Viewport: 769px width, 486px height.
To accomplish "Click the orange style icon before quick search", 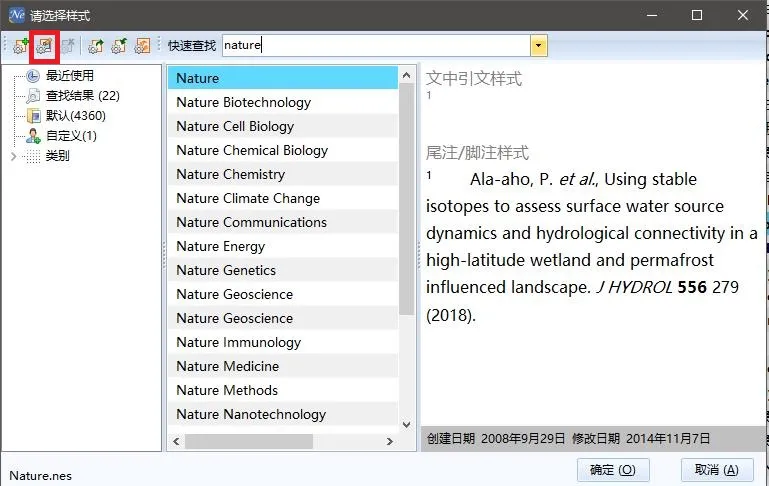I will pos(142,46).
